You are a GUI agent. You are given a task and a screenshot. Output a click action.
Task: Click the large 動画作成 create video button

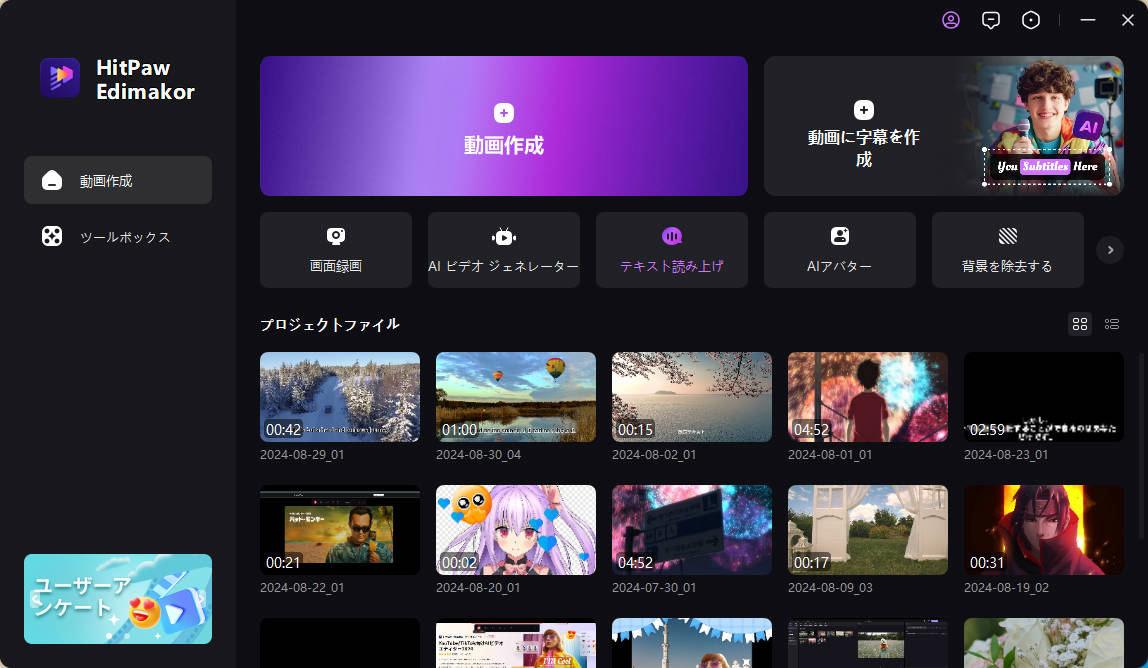[x=503, y=126]
